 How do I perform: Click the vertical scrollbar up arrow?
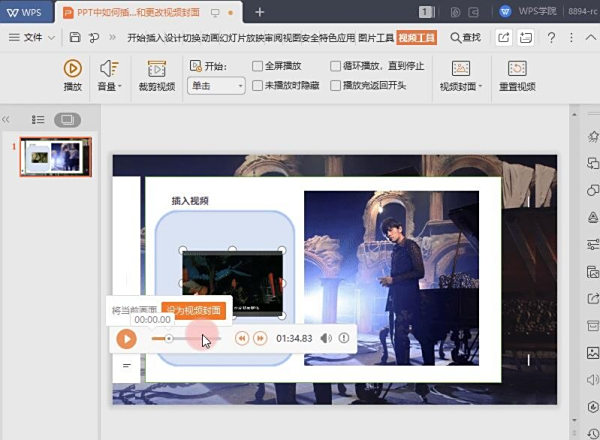(574, 114)
